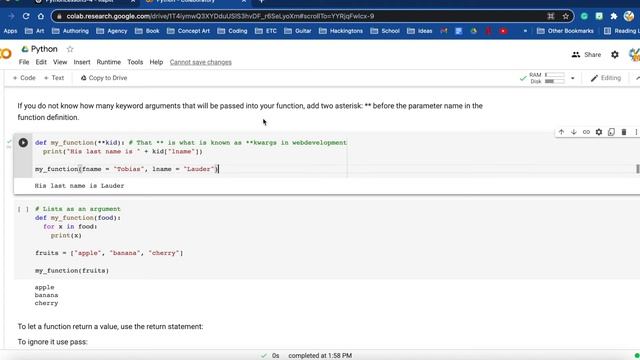The width and height of the screenshot is (640, 360).
Task: Delete the selected cell with trash icon
Action: (x=624, y=132)
